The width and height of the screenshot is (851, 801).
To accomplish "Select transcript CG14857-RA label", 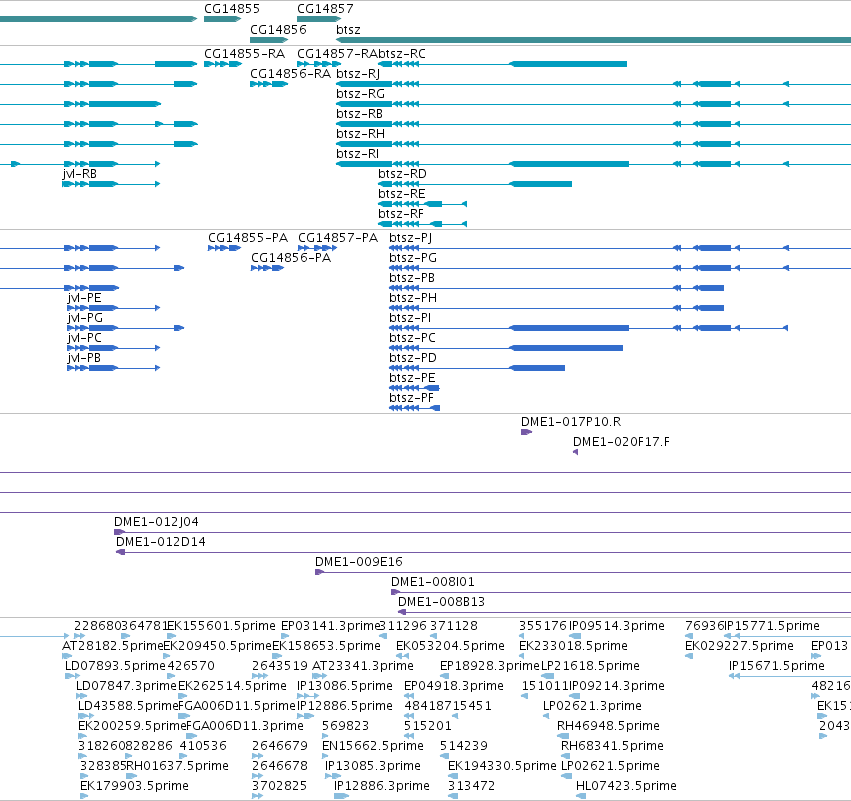I will click(337, 54).
